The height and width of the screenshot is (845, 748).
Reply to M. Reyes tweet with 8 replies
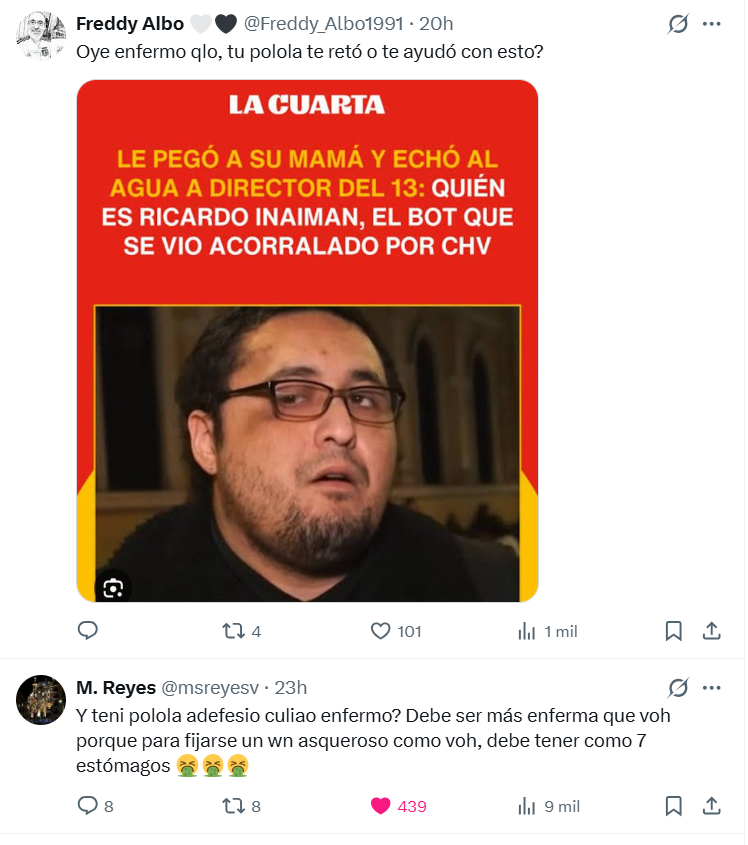click(95, 806)
